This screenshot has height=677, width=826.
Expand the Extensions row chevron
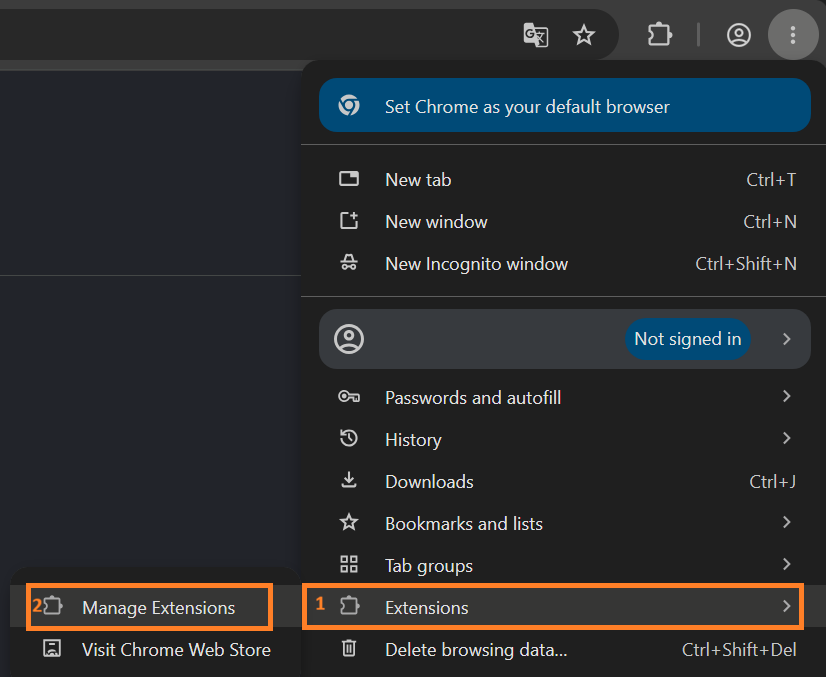[x=786, y=606]
